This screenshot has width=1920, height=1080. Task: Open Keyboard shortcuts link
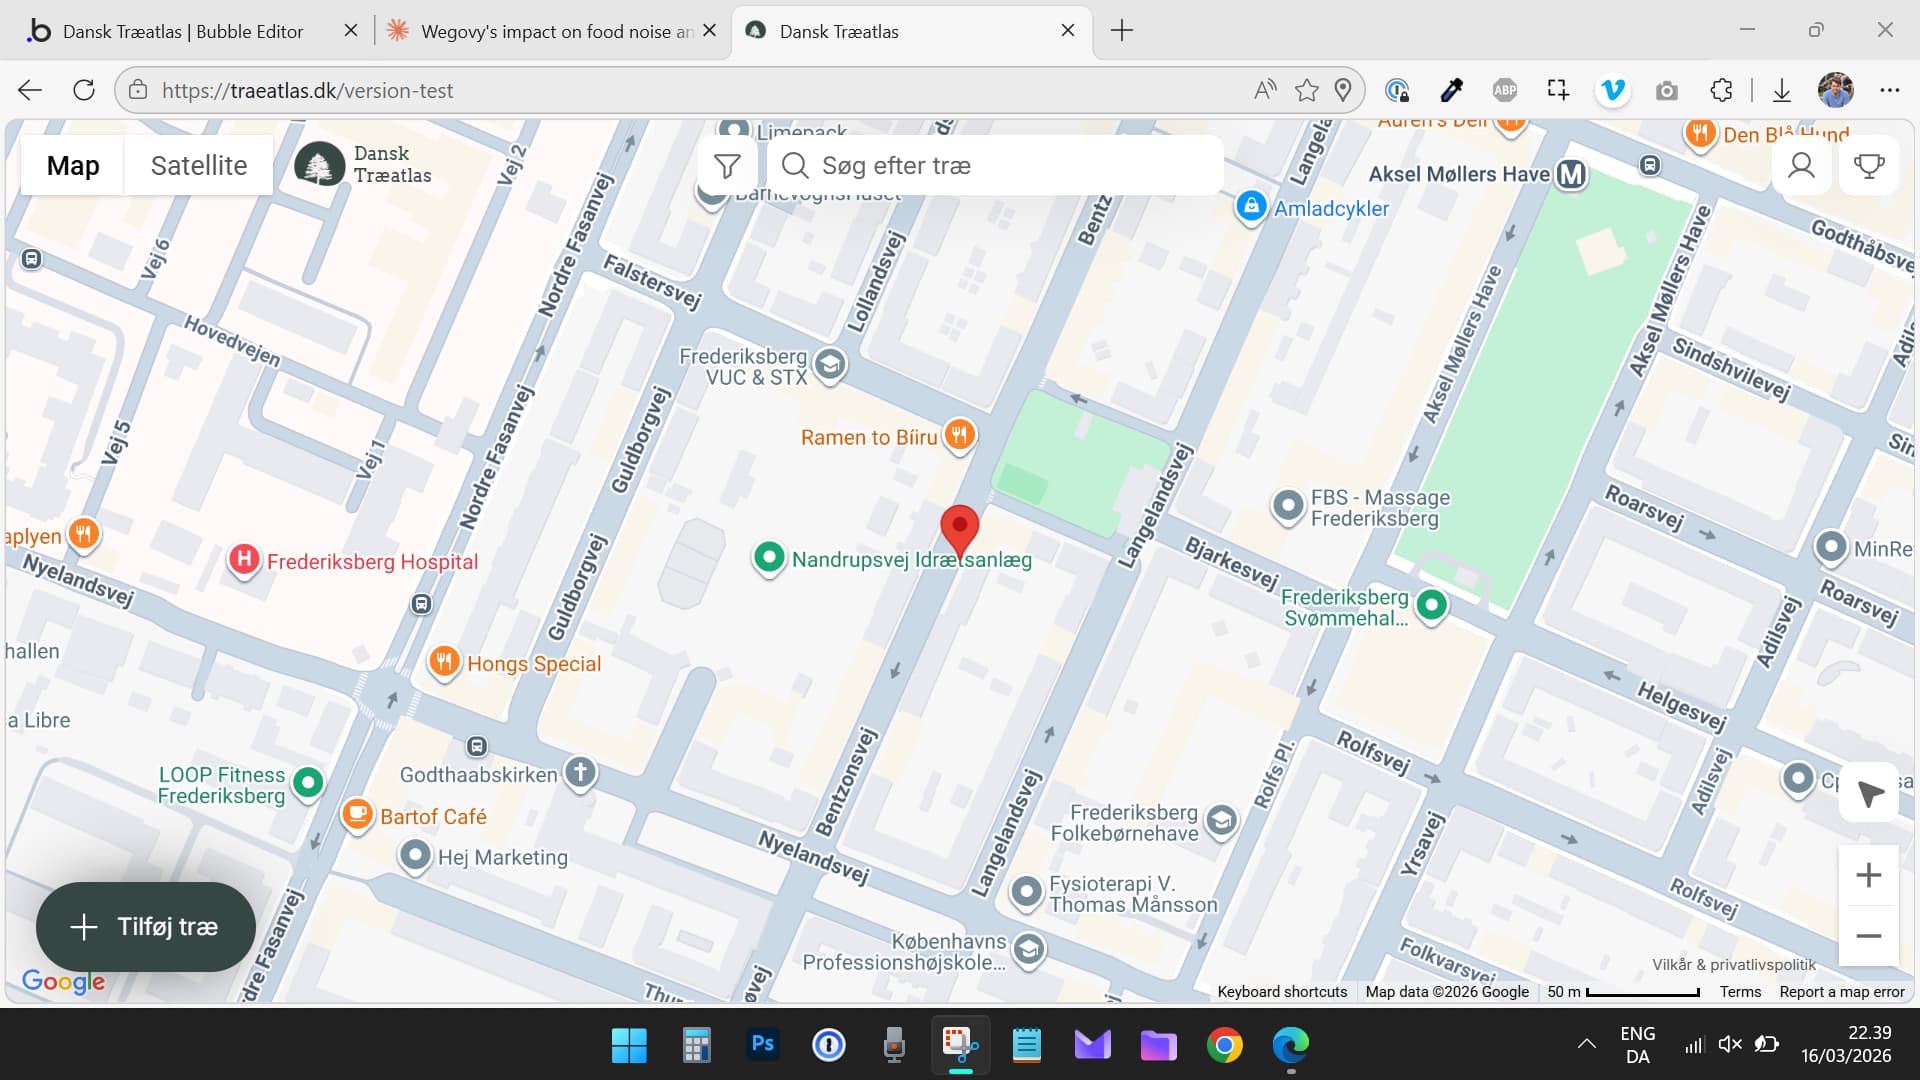(1281, 992)
